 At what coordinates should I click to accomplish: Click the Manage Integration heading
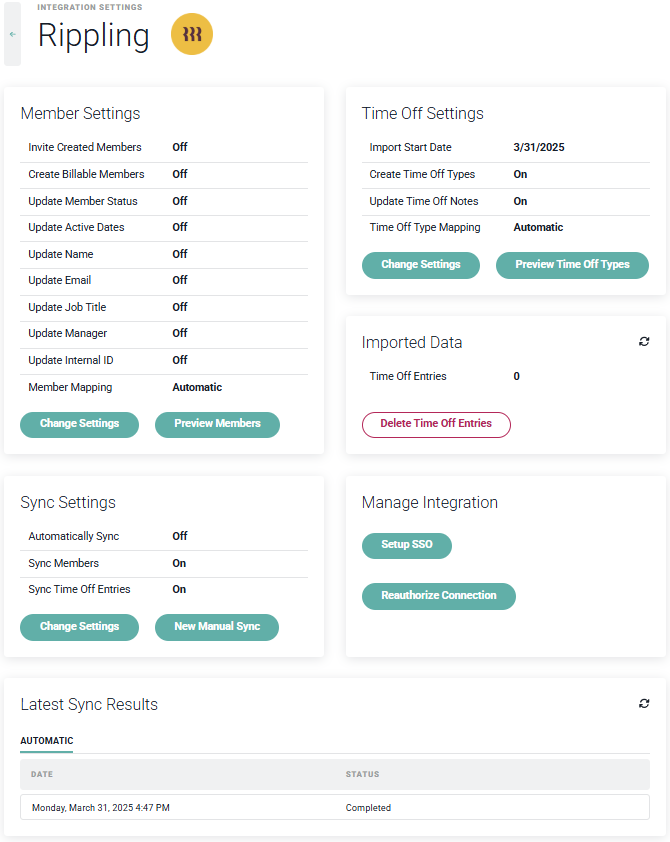429,503
